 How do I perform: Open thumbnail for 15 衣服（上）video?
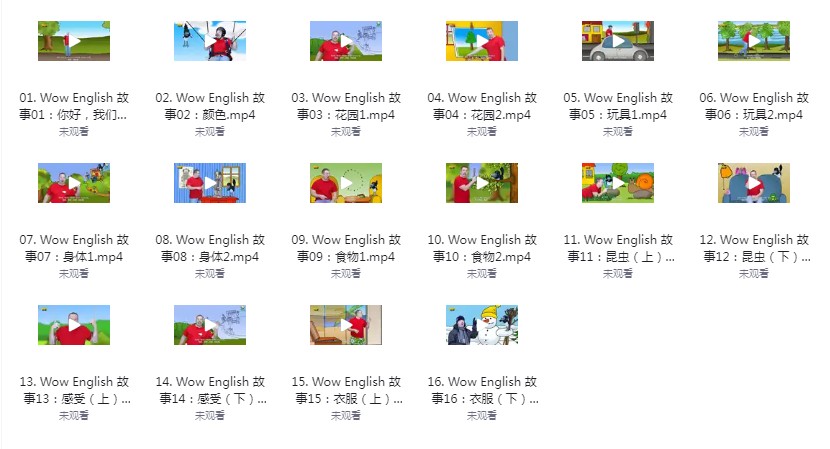pyautogui.click(x=346, y=325)
